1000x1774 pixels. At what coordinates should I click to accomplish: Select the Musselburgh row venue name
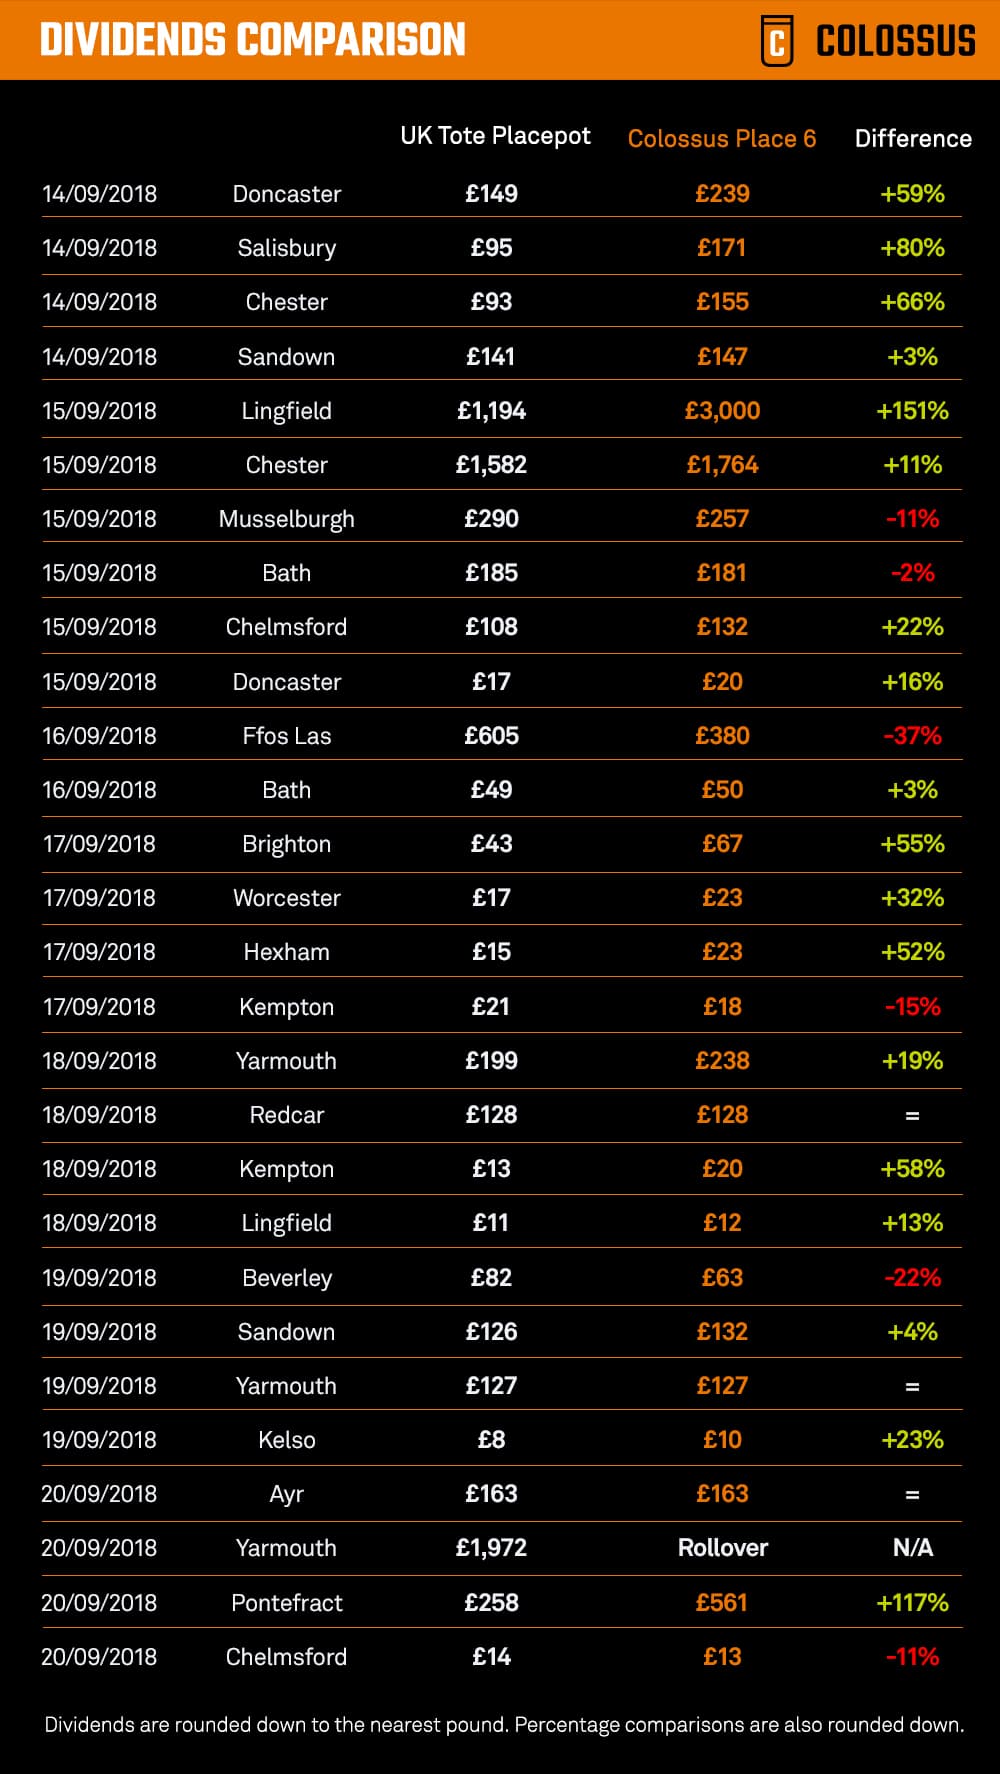286,519
